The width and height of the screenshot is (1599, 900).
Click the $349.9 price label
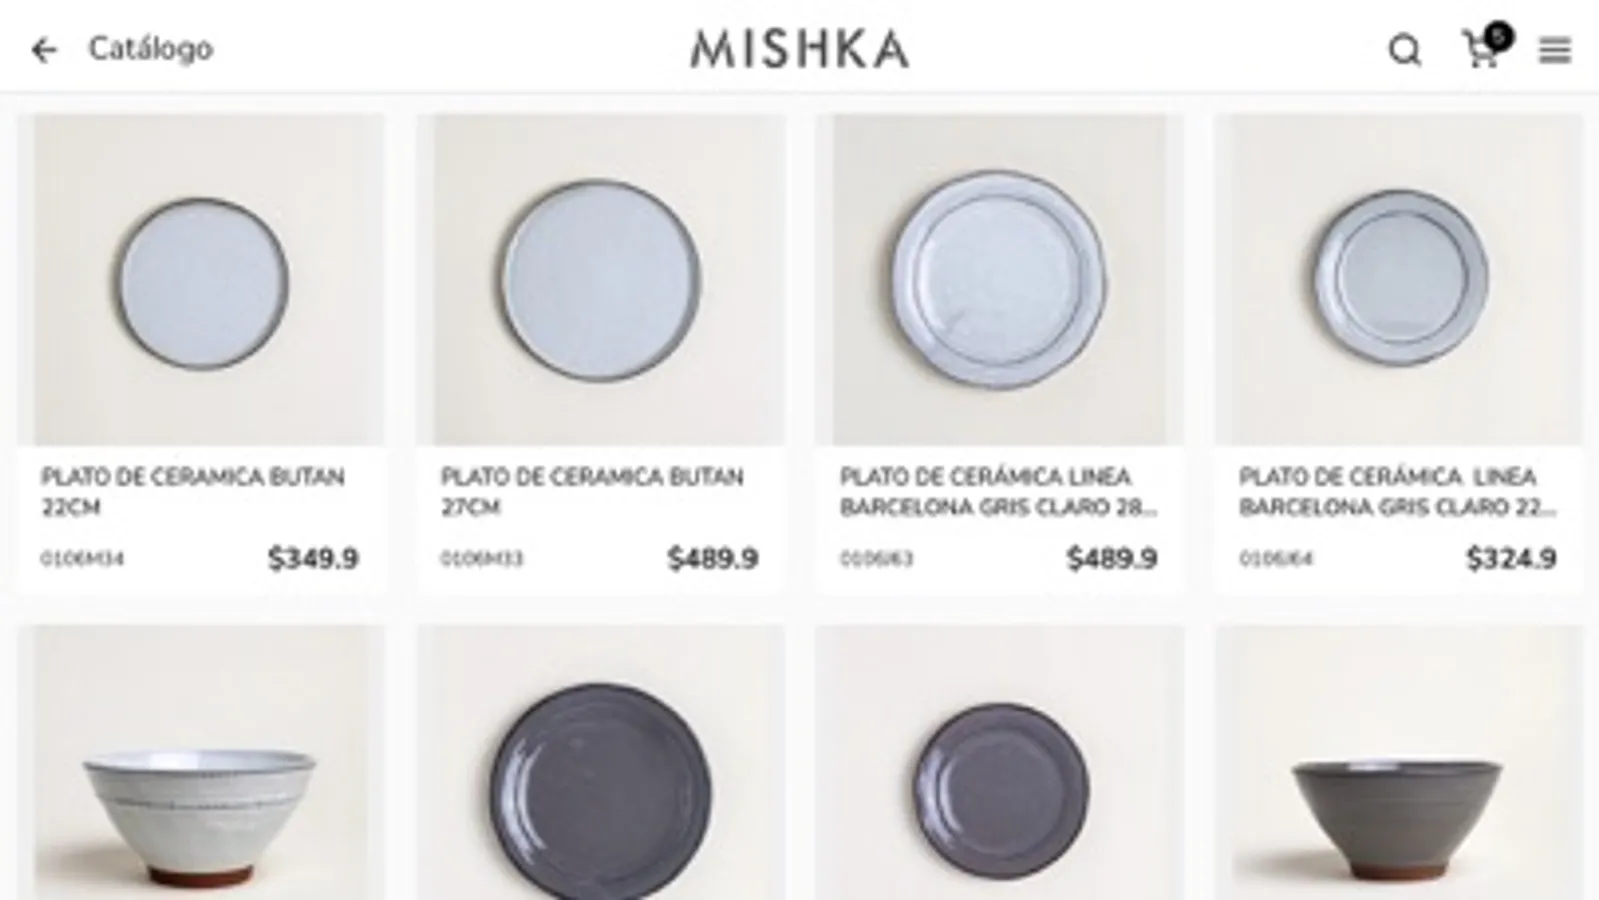point(313,558)
